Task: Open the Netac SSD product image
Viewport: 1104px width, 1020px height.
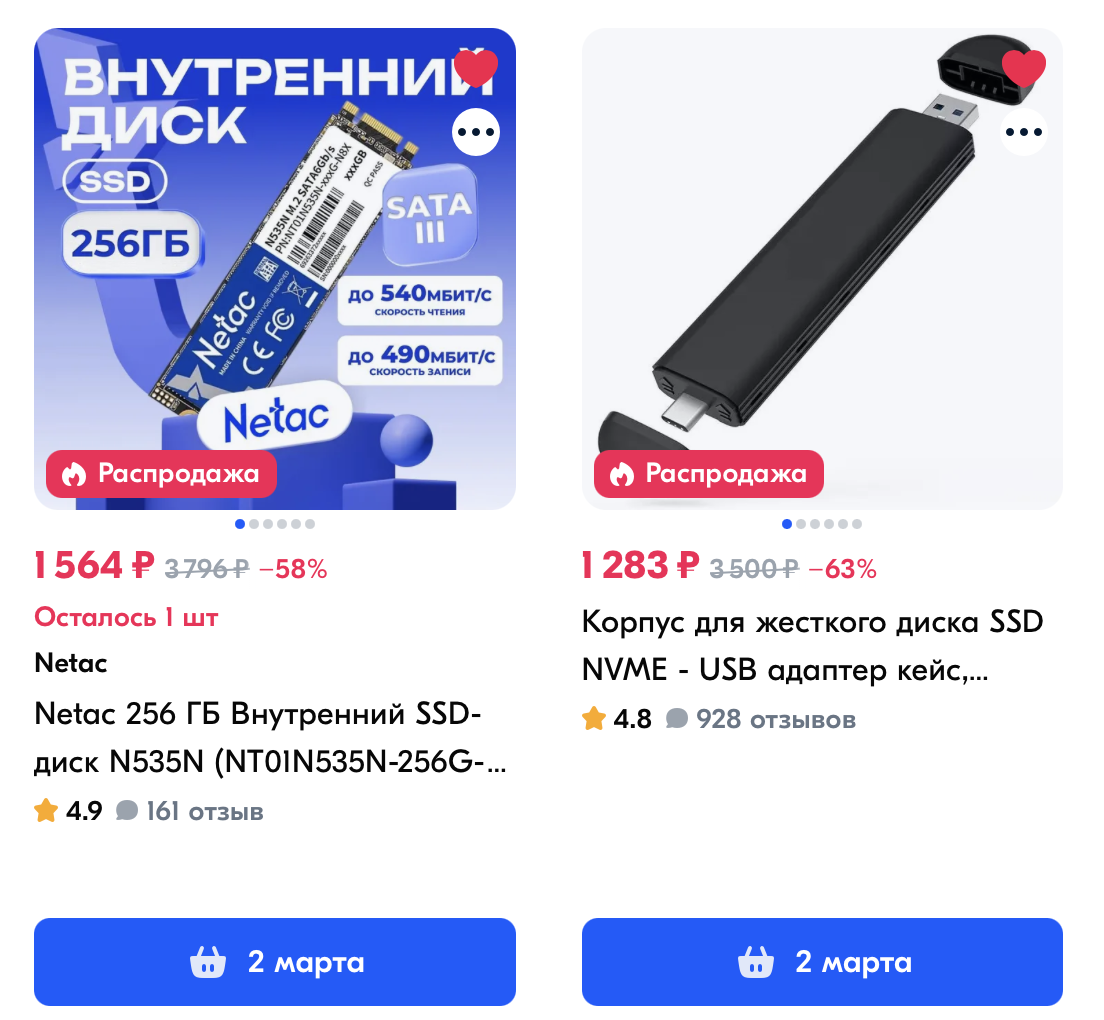Action: click(x=275, y=269)
